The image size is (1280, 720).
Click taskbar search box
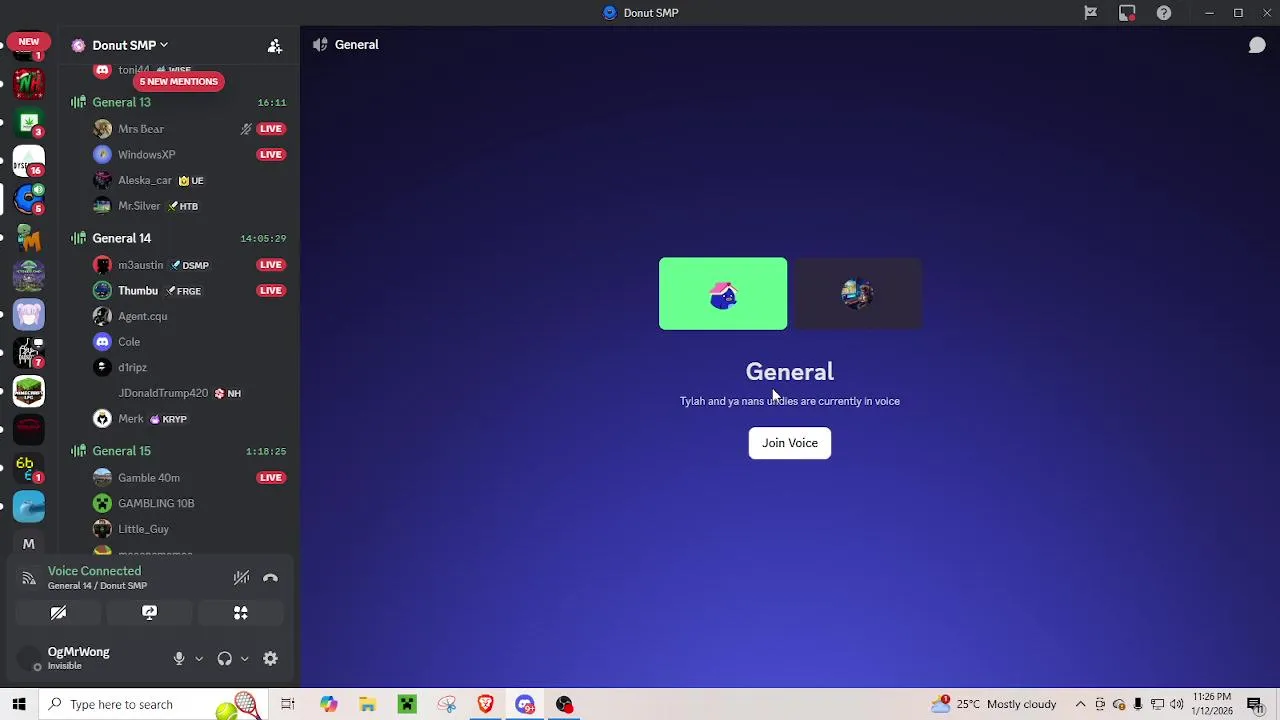153,704
